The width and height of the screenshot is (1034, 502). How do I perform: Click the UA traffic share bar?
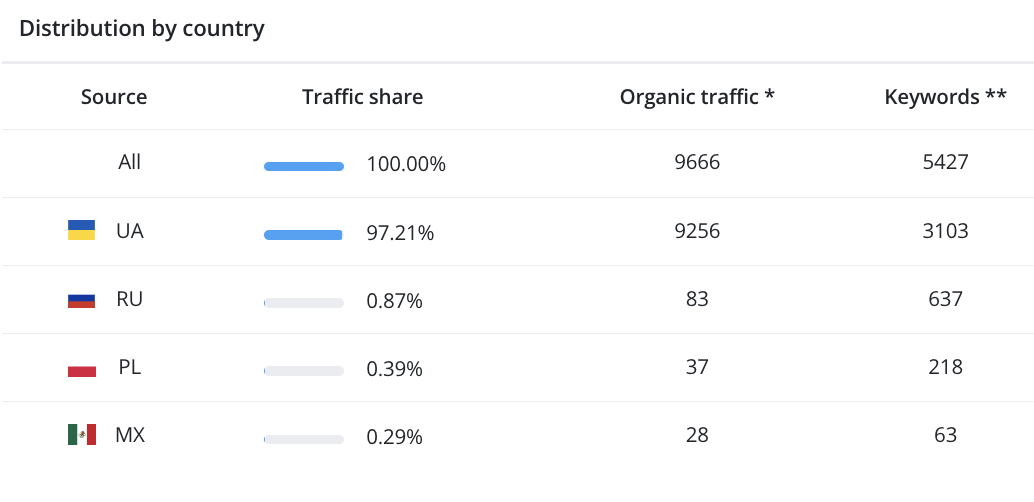304,235
